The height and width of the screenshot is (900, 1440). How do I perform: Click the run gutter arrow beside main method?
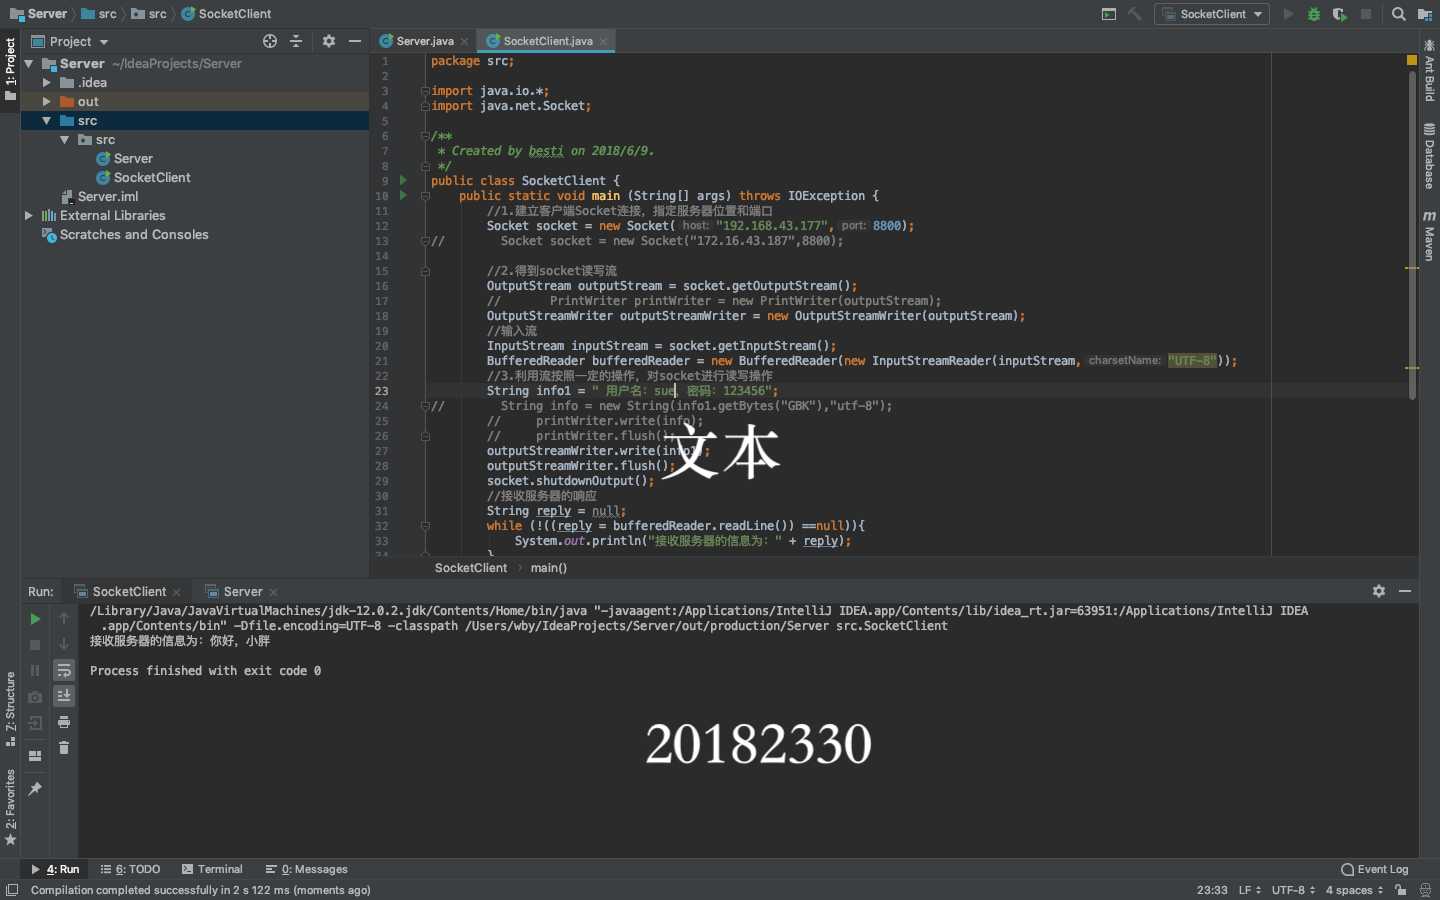403,196
